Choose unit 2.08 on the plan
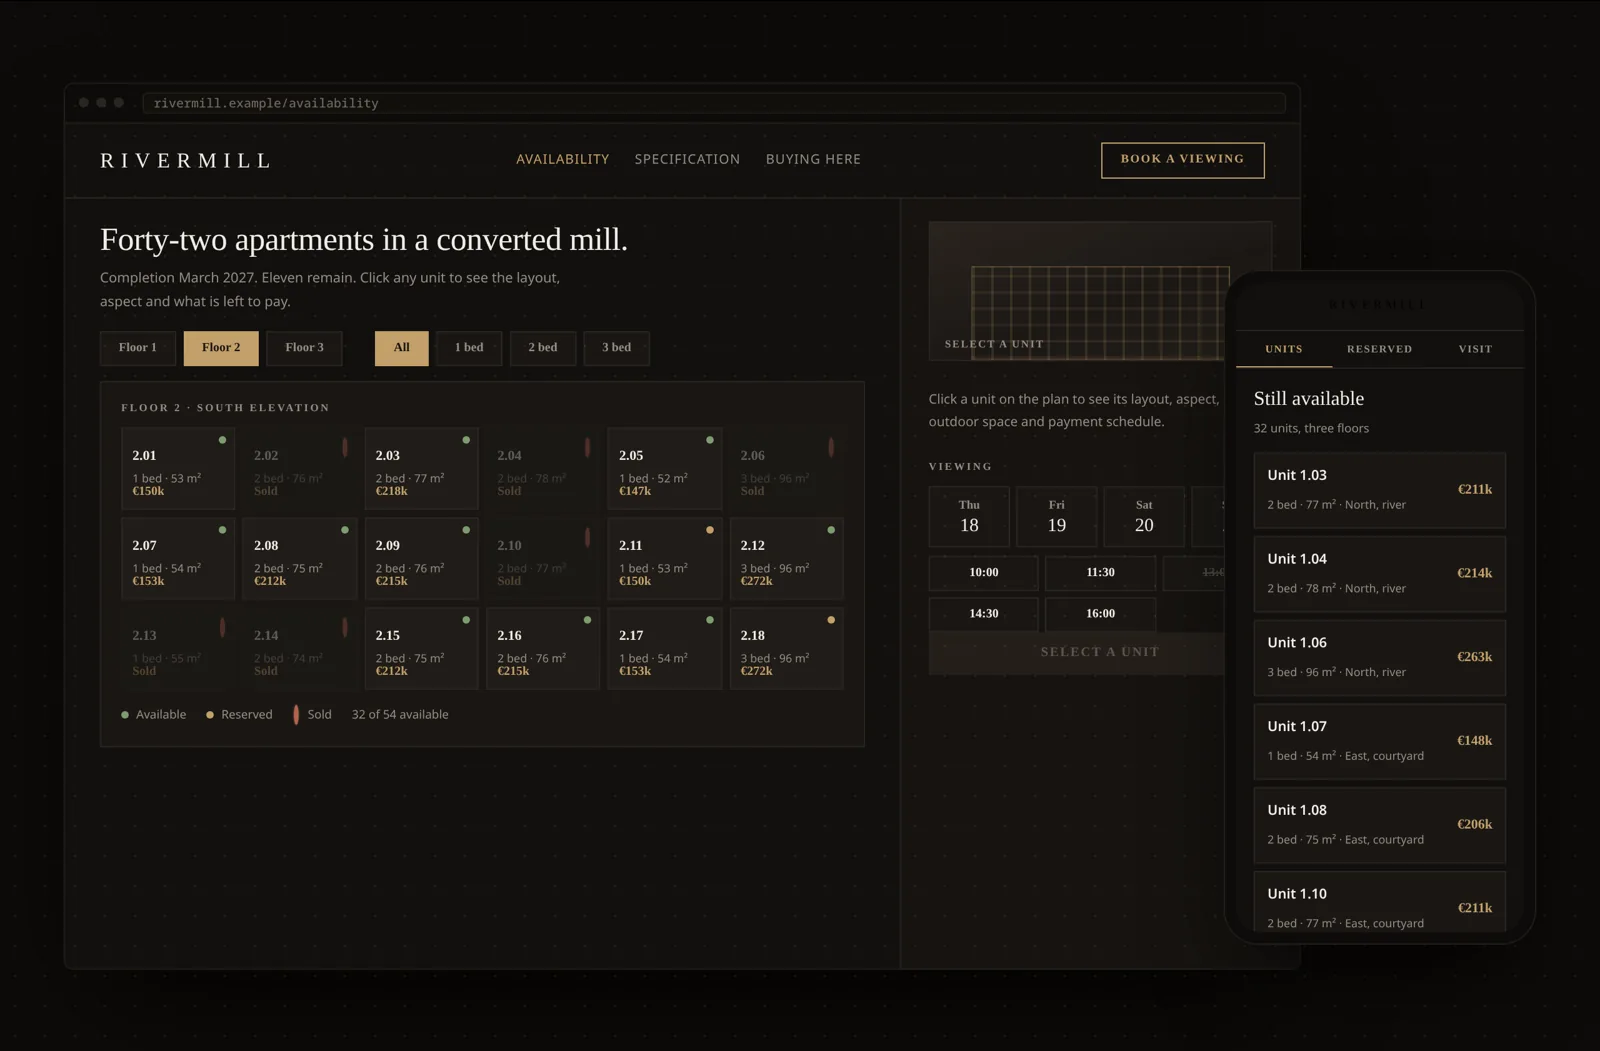 [299, 559]
